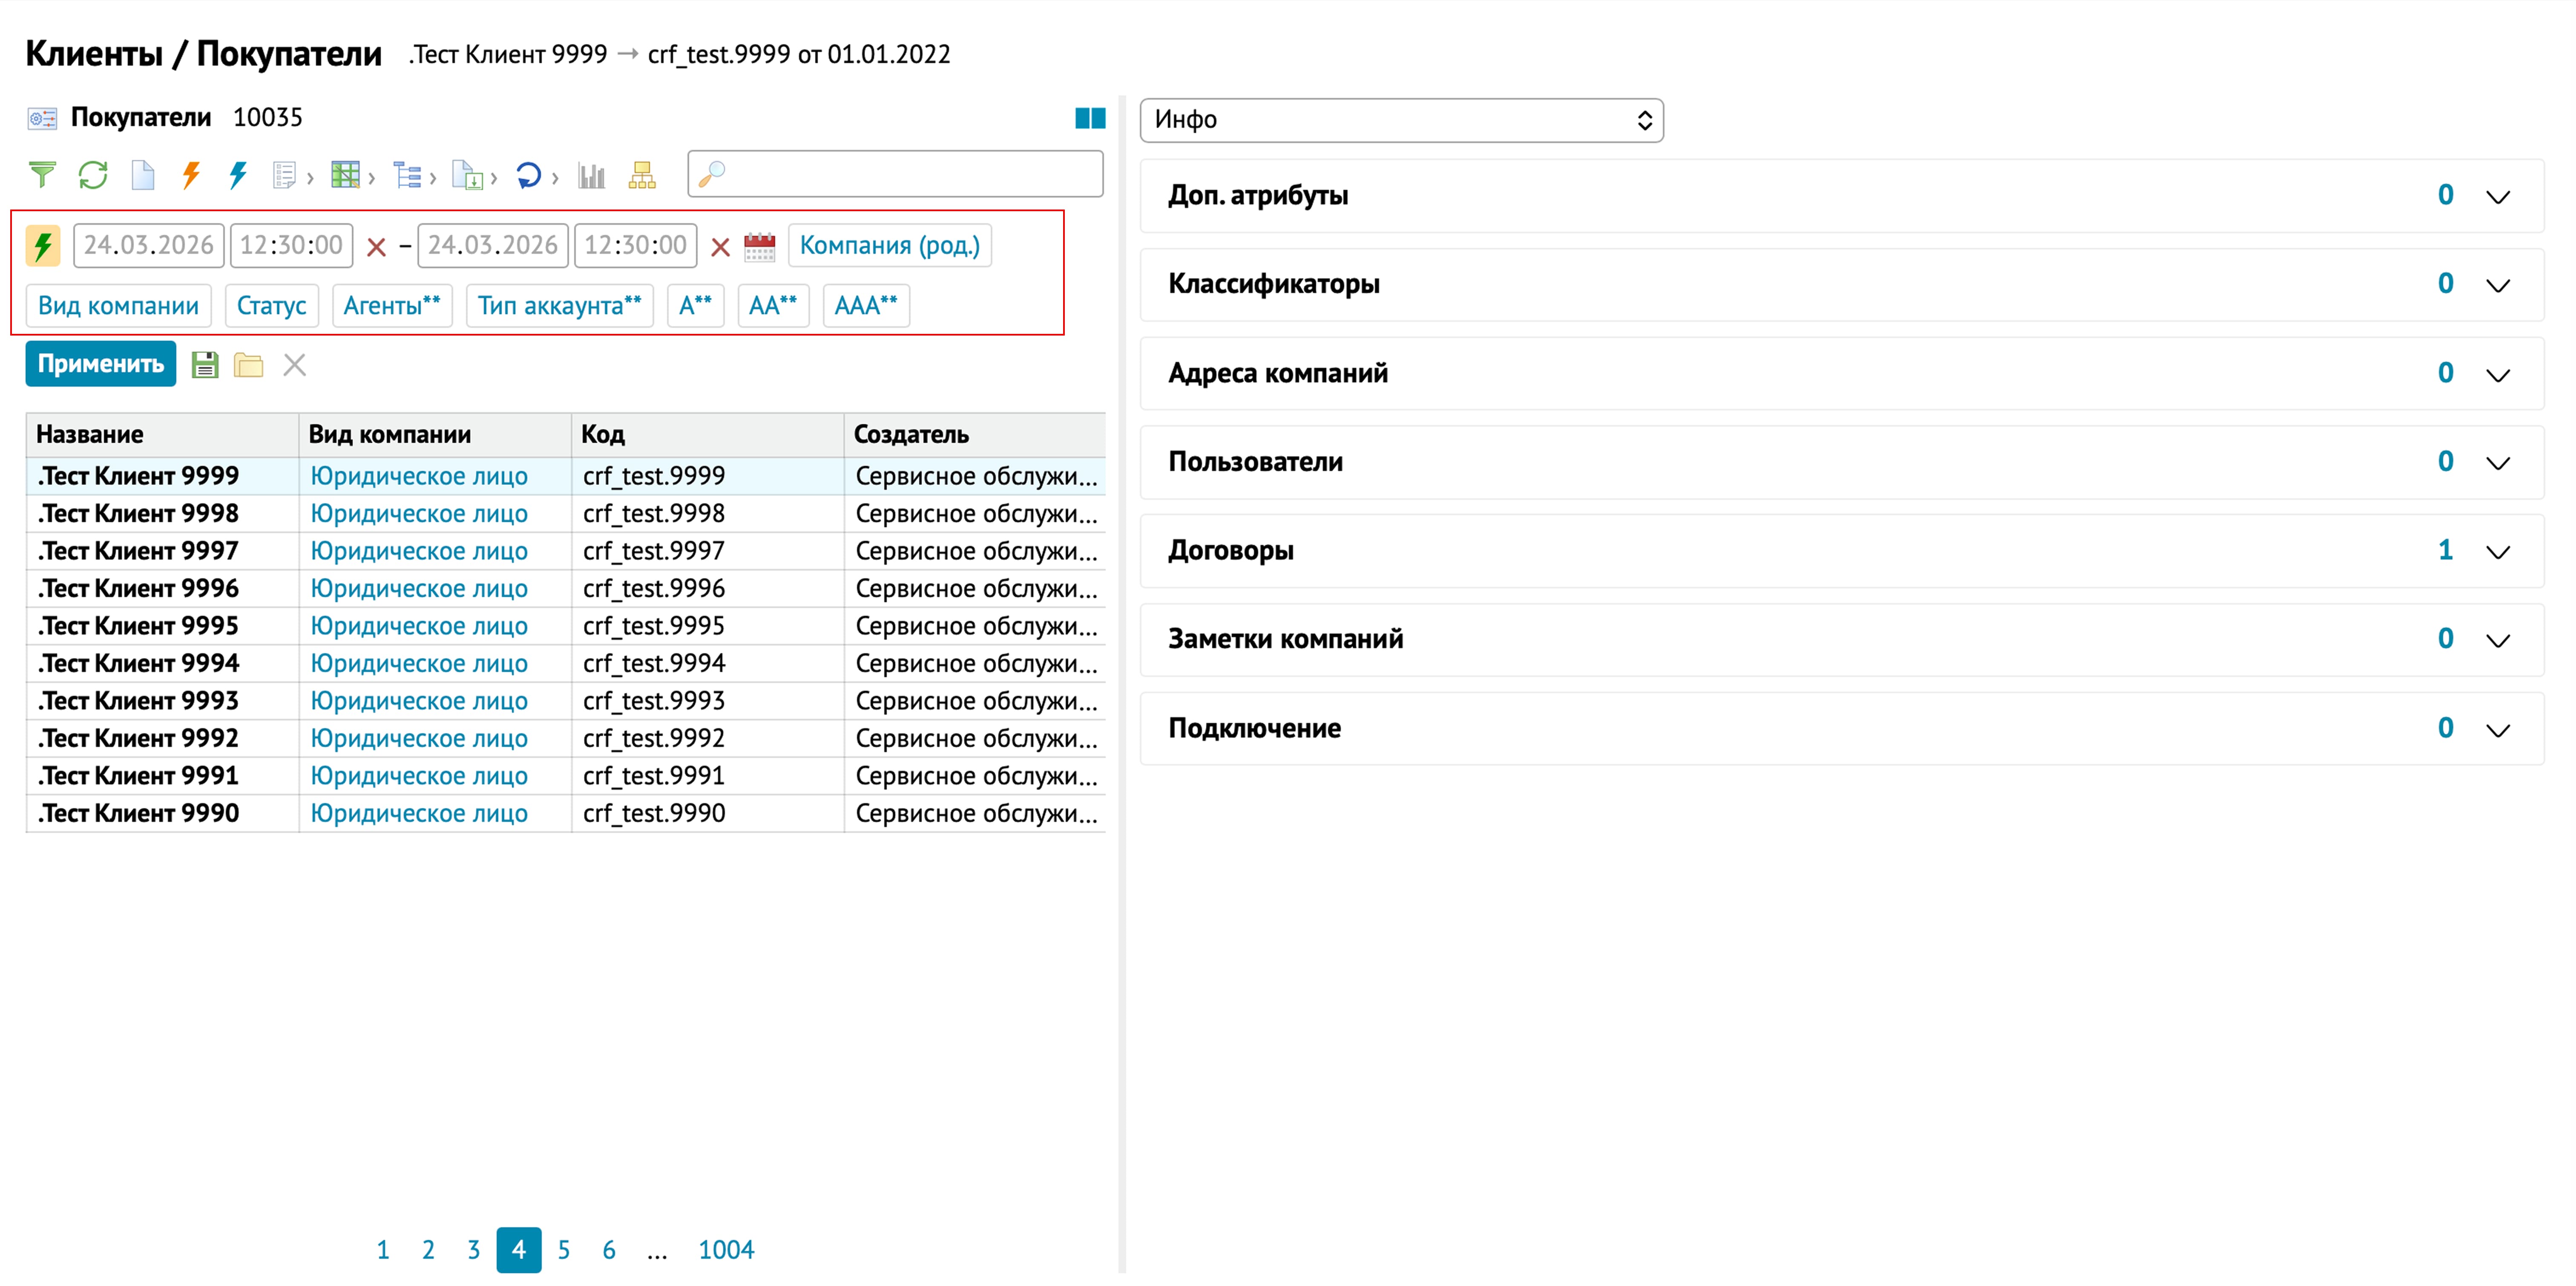Click the green funnel filter icon

[42, 175]
